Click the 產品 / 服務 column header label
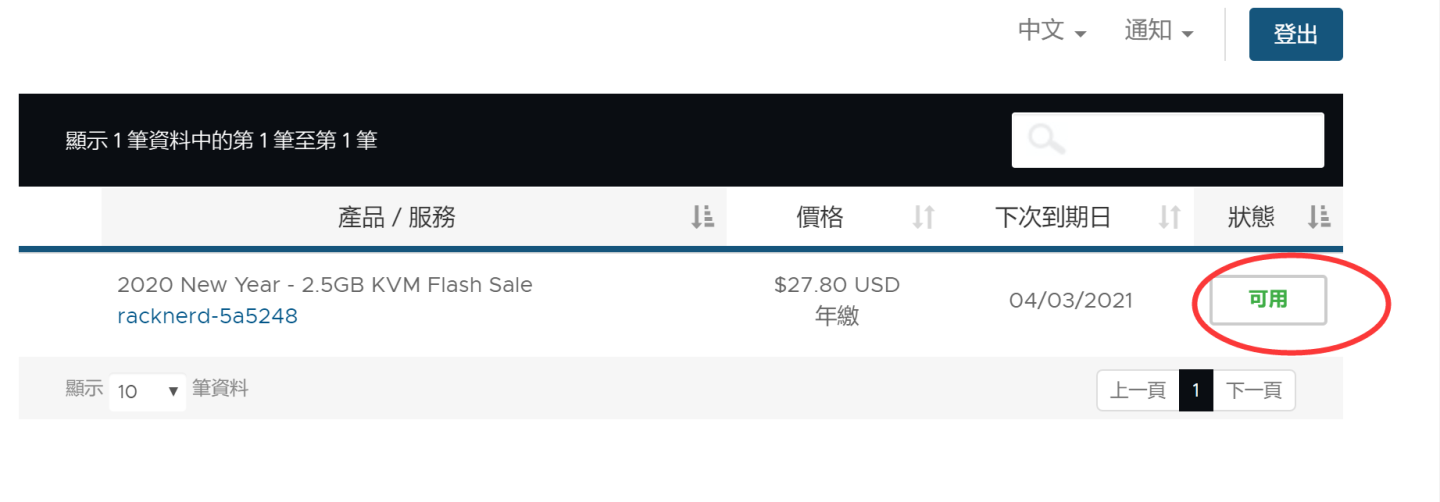This screenshot has height=502, width=1440. [396, 217]
